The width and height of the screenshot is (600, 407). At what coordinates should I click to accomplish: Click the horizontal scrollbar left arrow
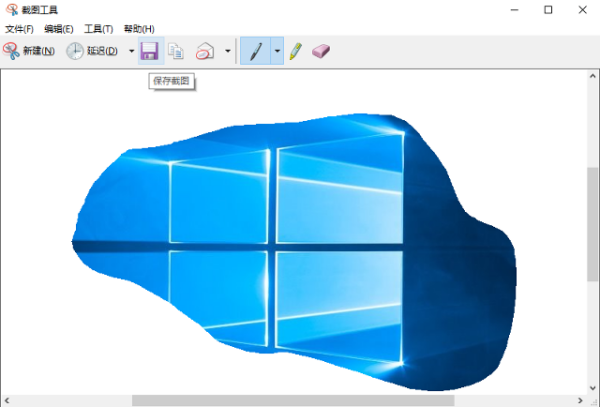coord(7,400)
